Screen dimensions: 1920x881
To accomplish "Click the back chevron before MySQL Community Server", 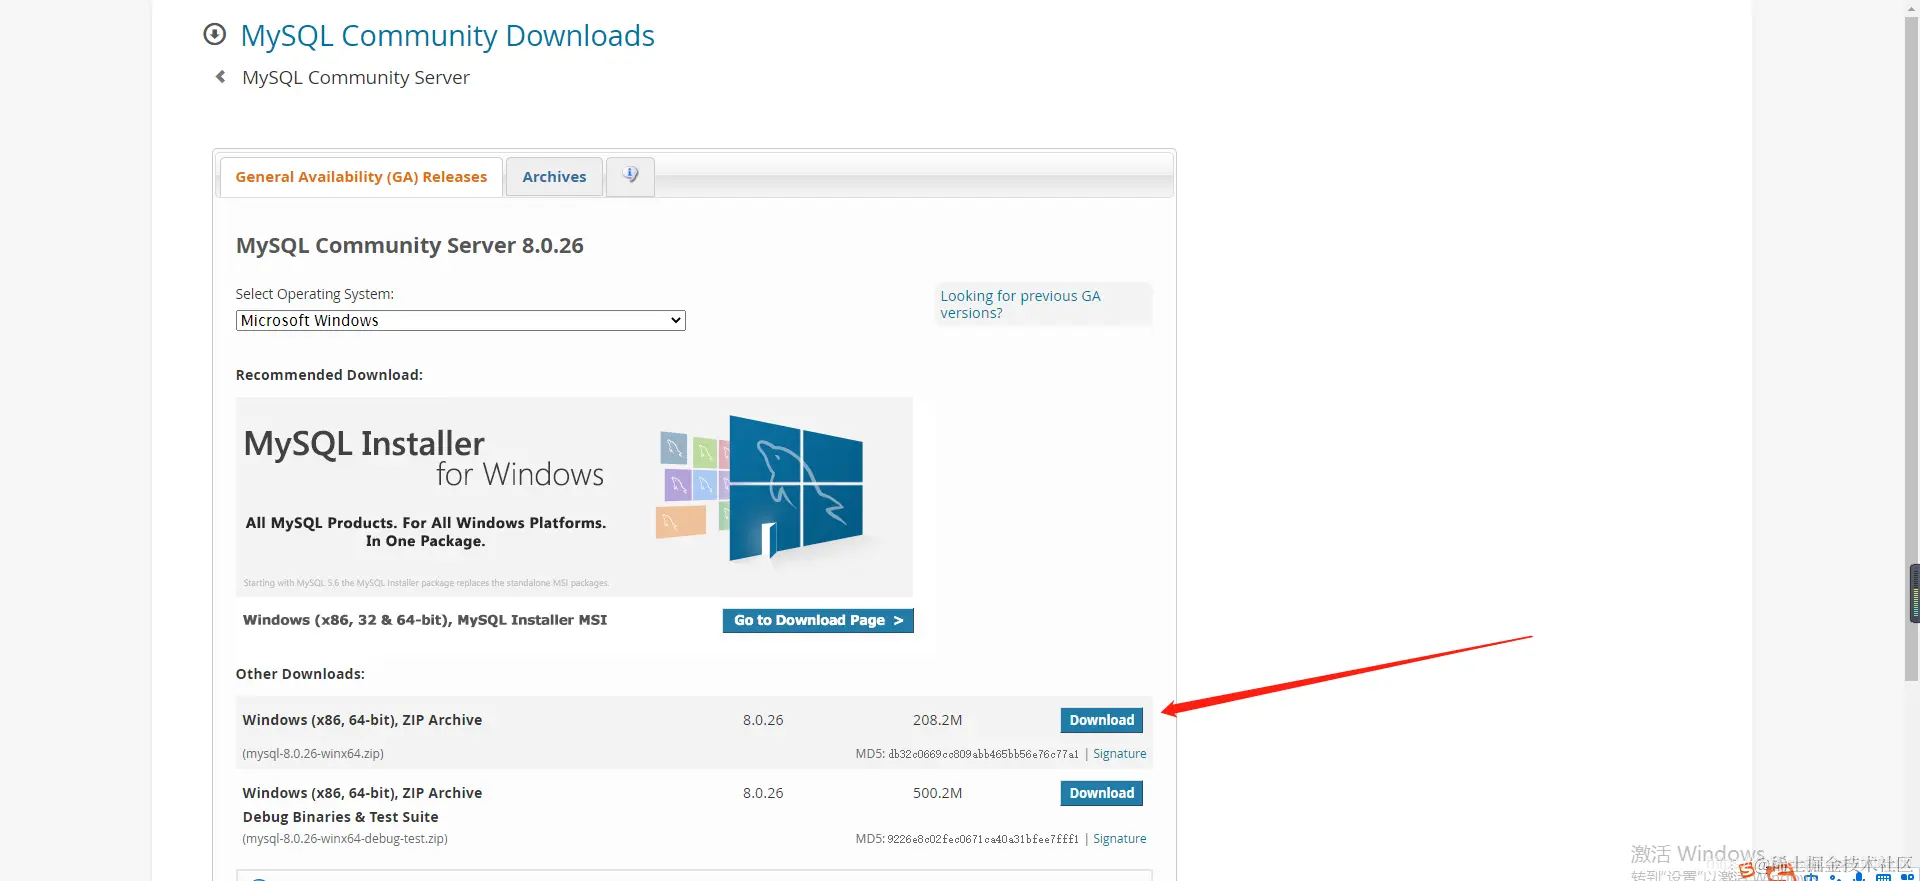I will pos(220,77).
